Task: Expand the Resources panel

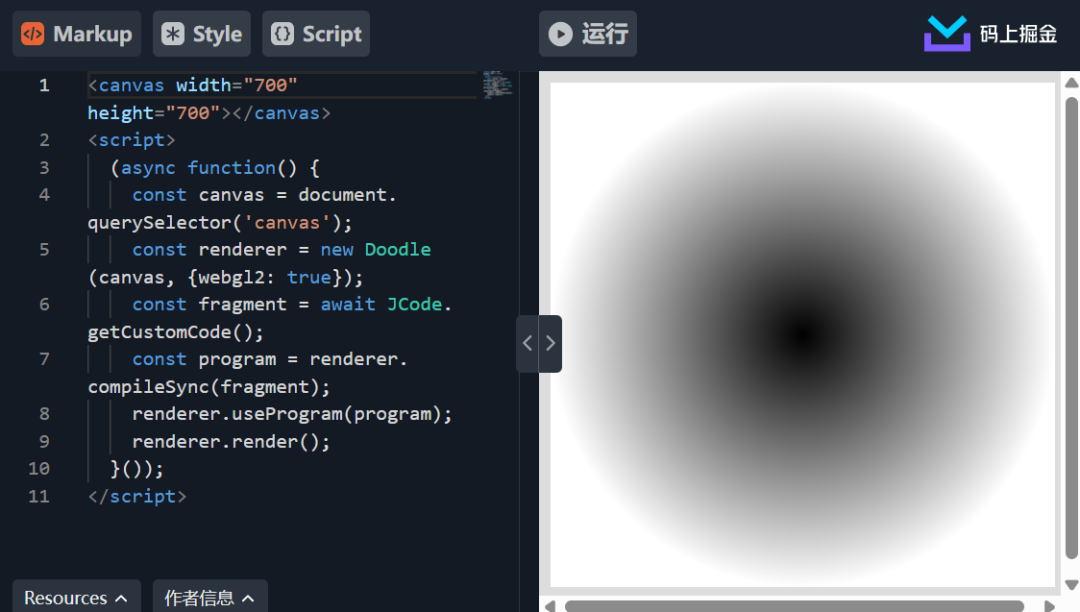Action: point(76,597)
